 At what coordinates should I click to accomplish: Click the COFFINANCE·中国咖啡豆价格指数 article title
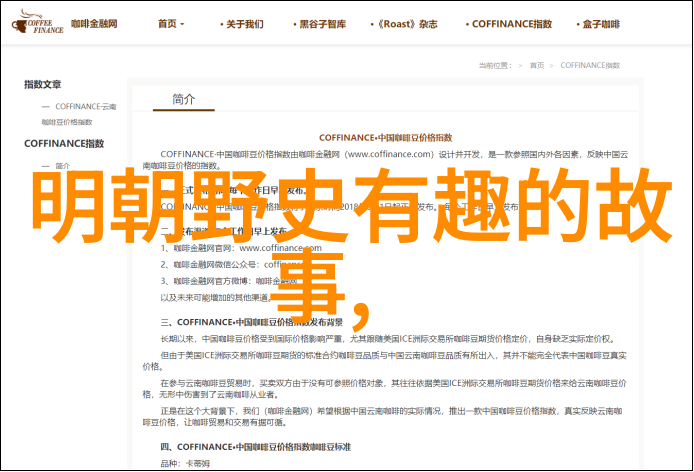386,138
